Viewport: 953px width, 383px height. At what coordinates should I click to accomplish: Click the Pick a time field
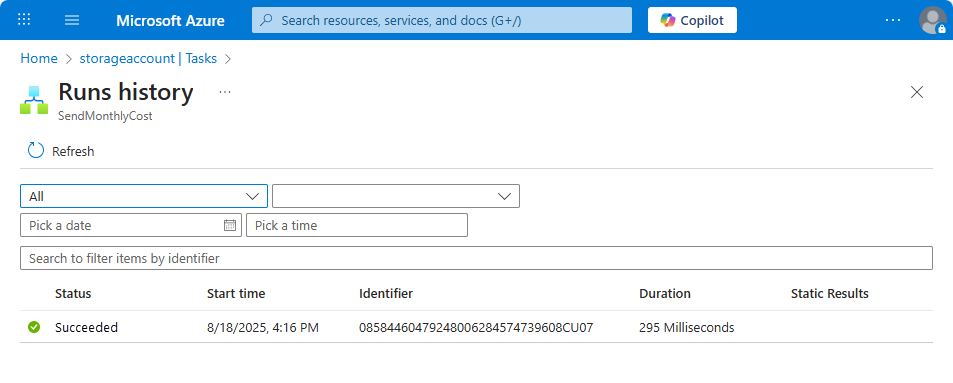click(x=357, y=225)
